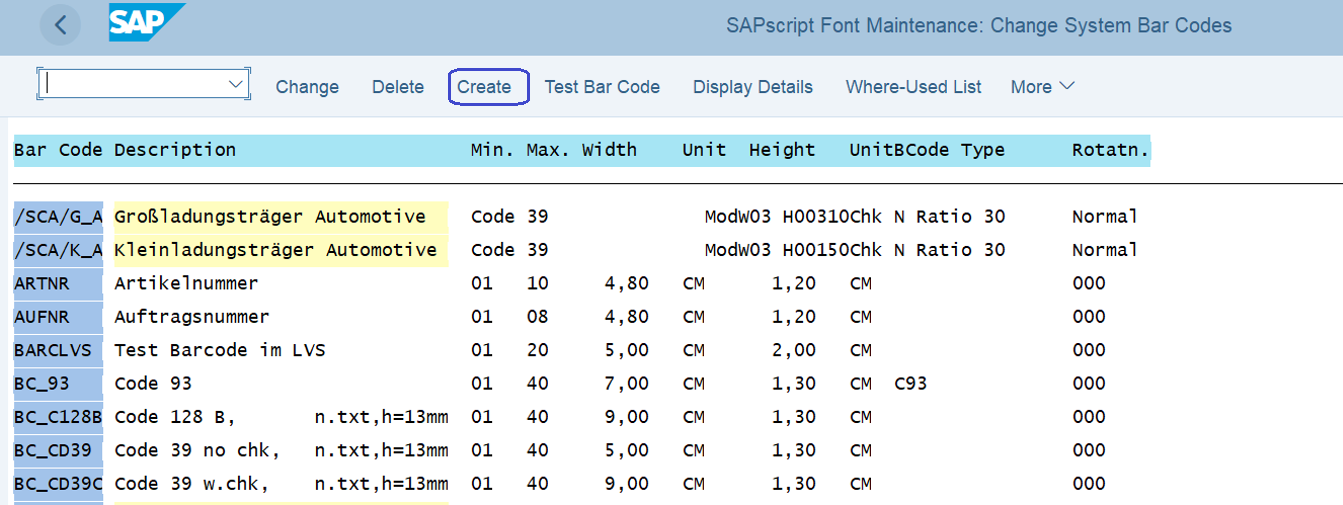Select the BC_C128B bar code
The width and height of the screenshot is (1343, 505).
tap(58, 417)
